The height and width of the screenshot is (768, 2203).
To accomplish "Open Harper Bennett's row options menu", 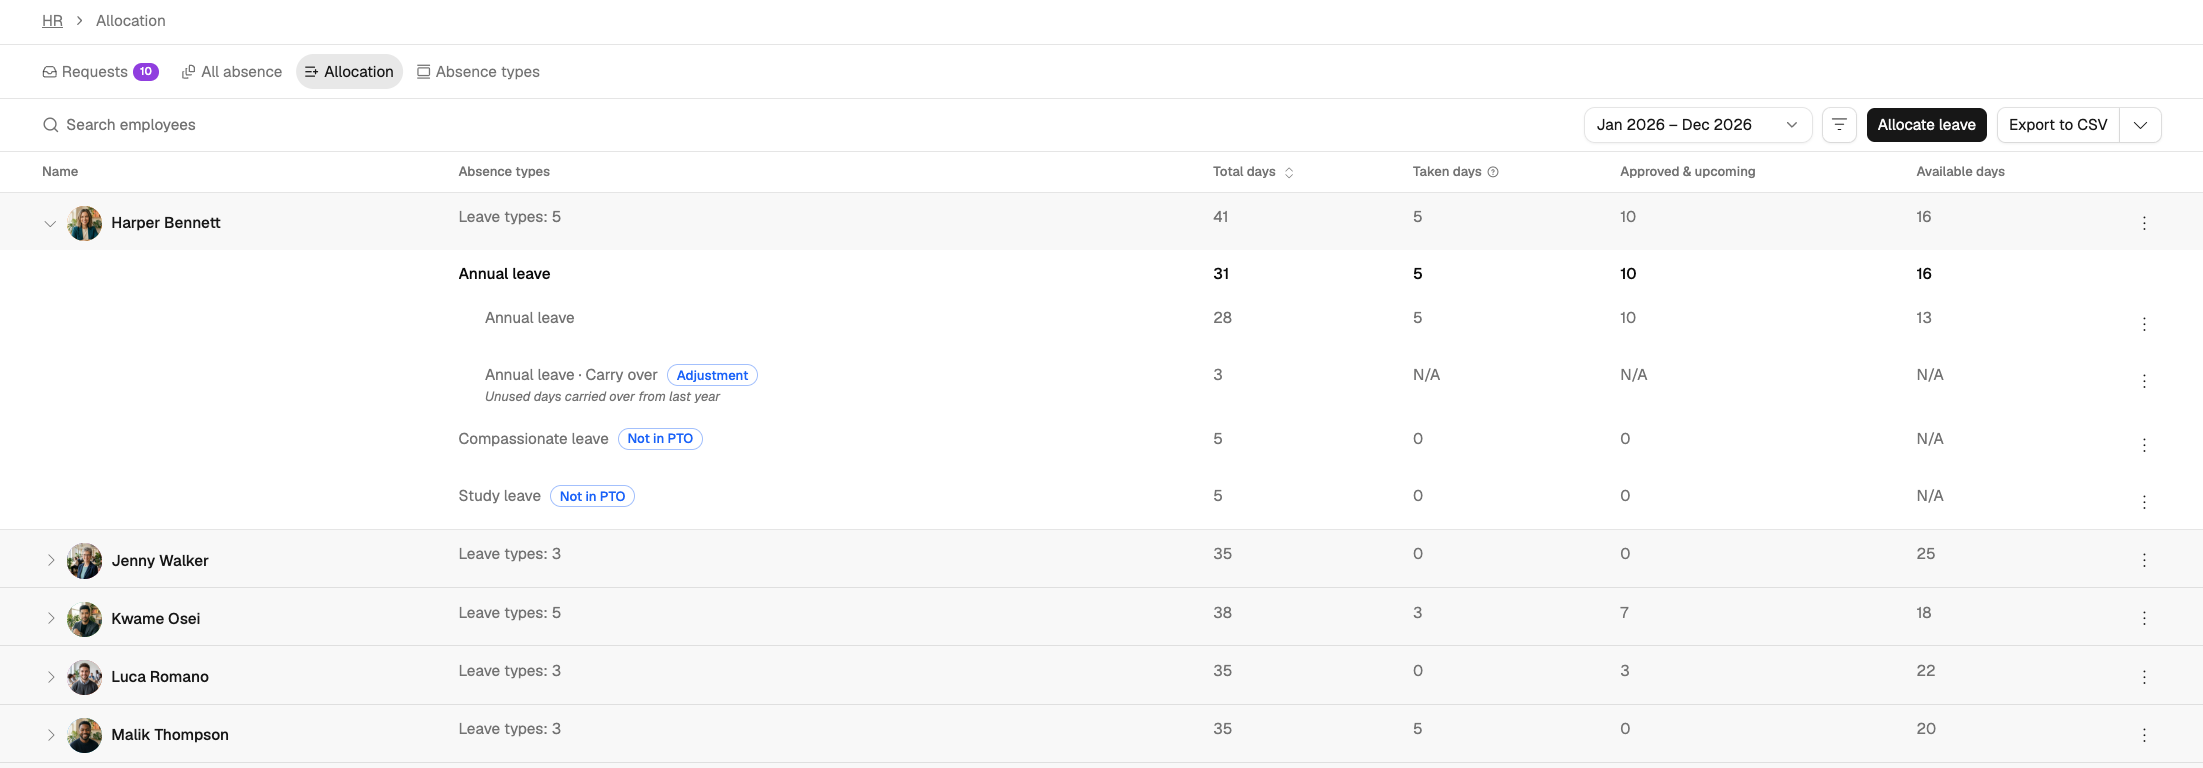I will click(x=2144, y=223).
